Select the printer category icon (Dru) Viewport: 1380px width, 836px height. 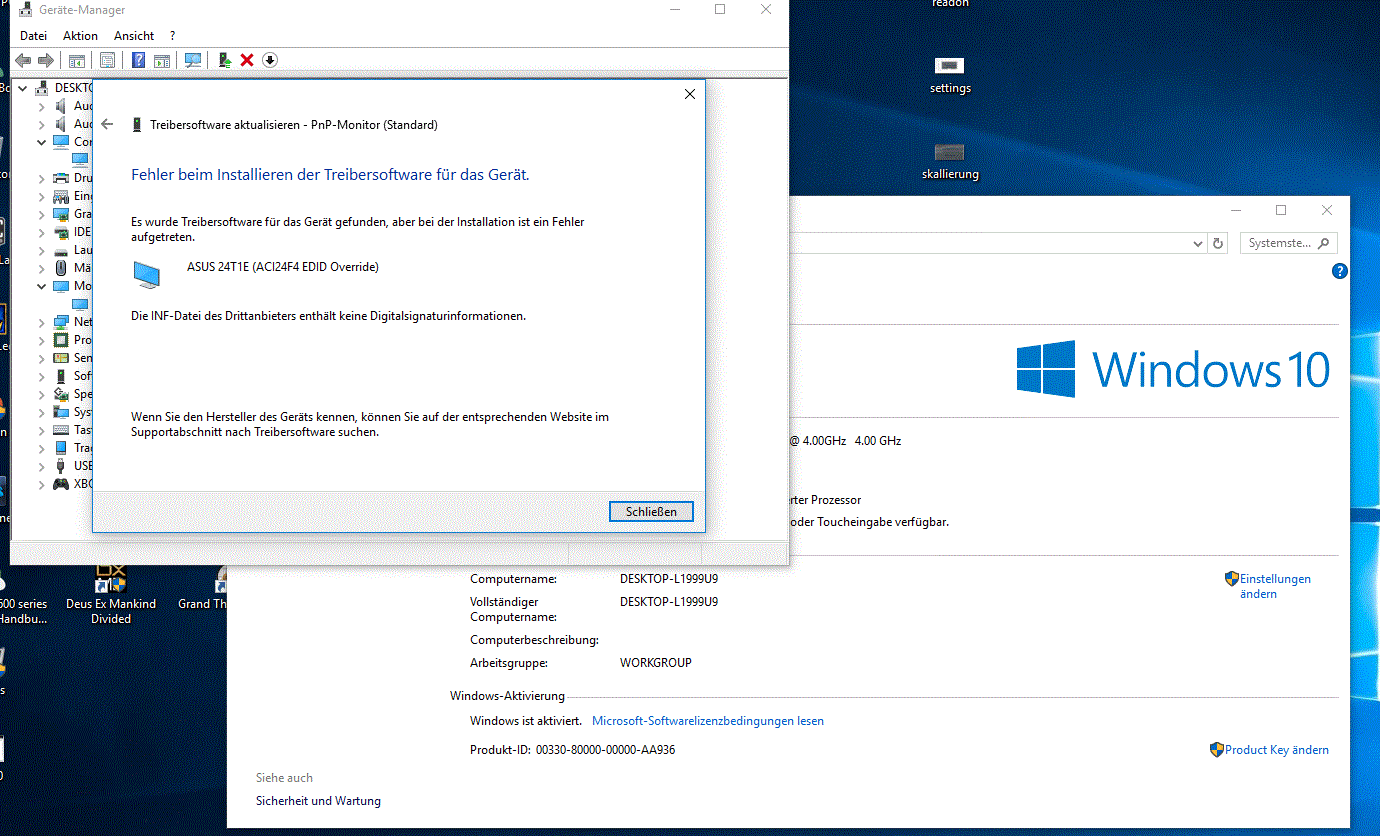pyautogui.click(x=60, y=178)
